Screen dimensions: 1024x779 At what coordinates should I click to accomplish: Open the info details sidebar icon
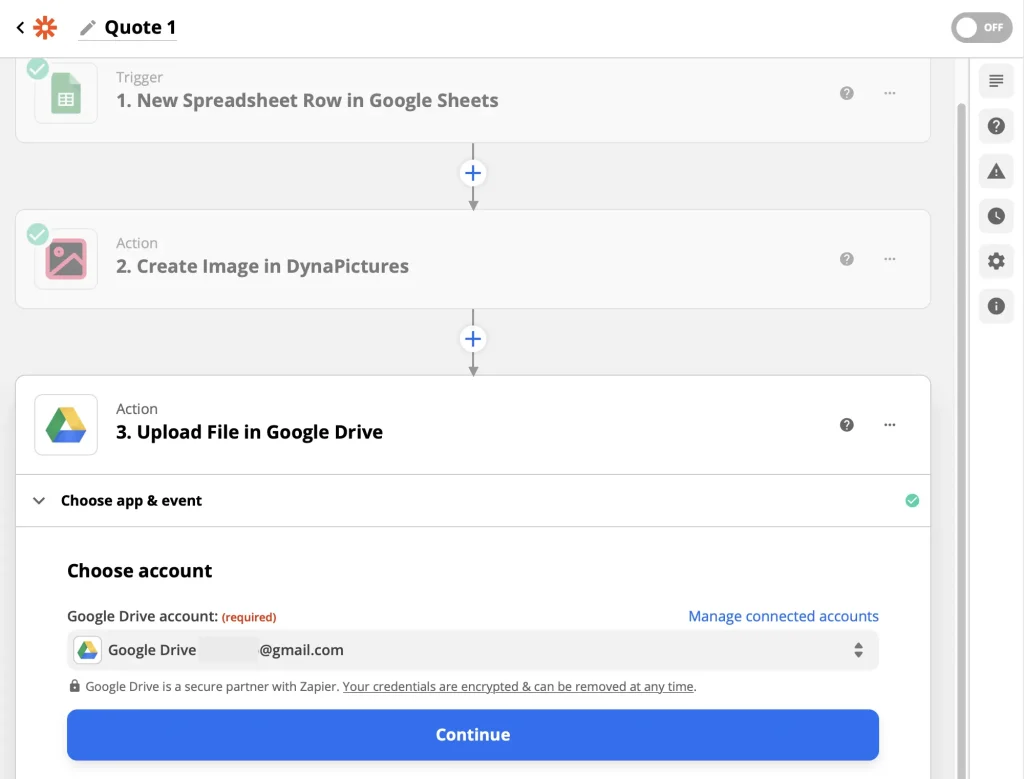pyautogui.click(x=996, y=306)
